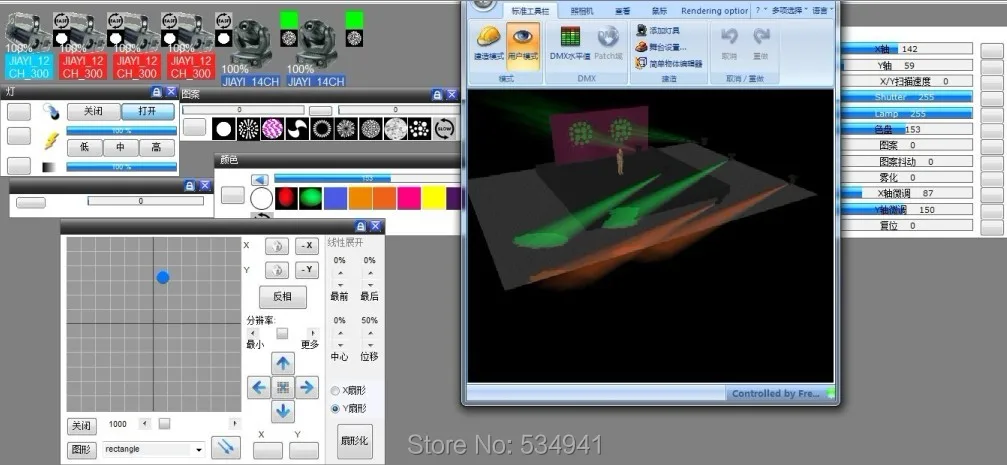Choose the solid white circle gobo pattern
Screen dimensions: 1007x465
(223, 128)
